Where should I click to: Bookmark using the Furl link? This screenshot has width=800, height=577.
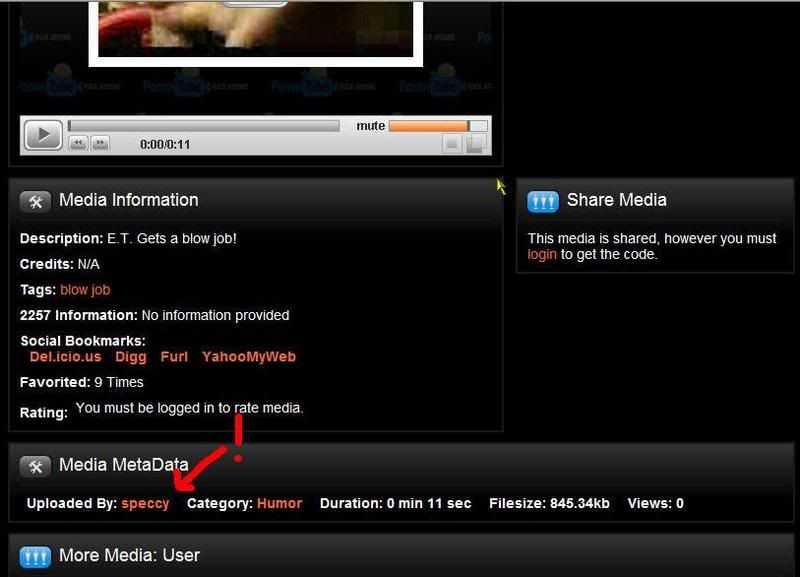point(174,357)
